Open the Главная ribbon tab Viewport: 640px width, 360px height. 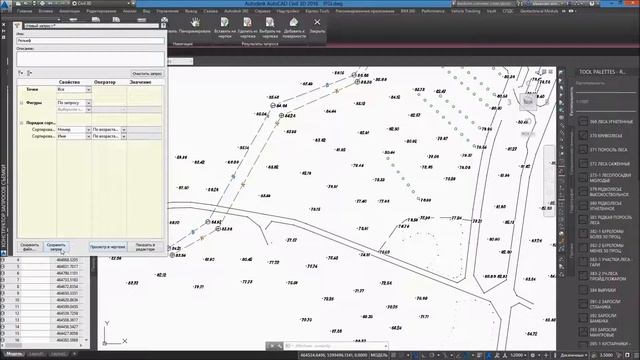[x=24, y=11]
